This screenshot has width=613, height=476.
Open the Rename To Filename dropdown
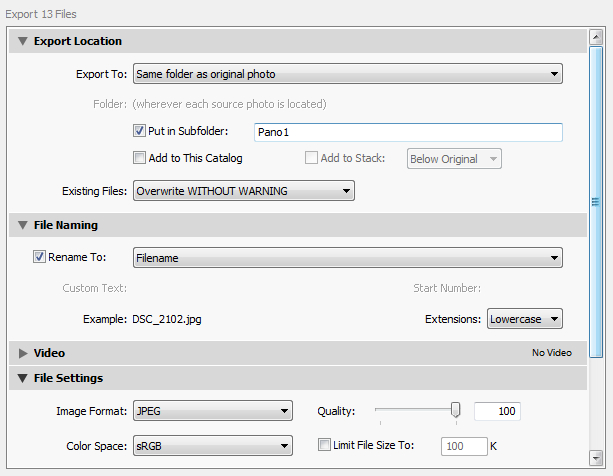347,258
